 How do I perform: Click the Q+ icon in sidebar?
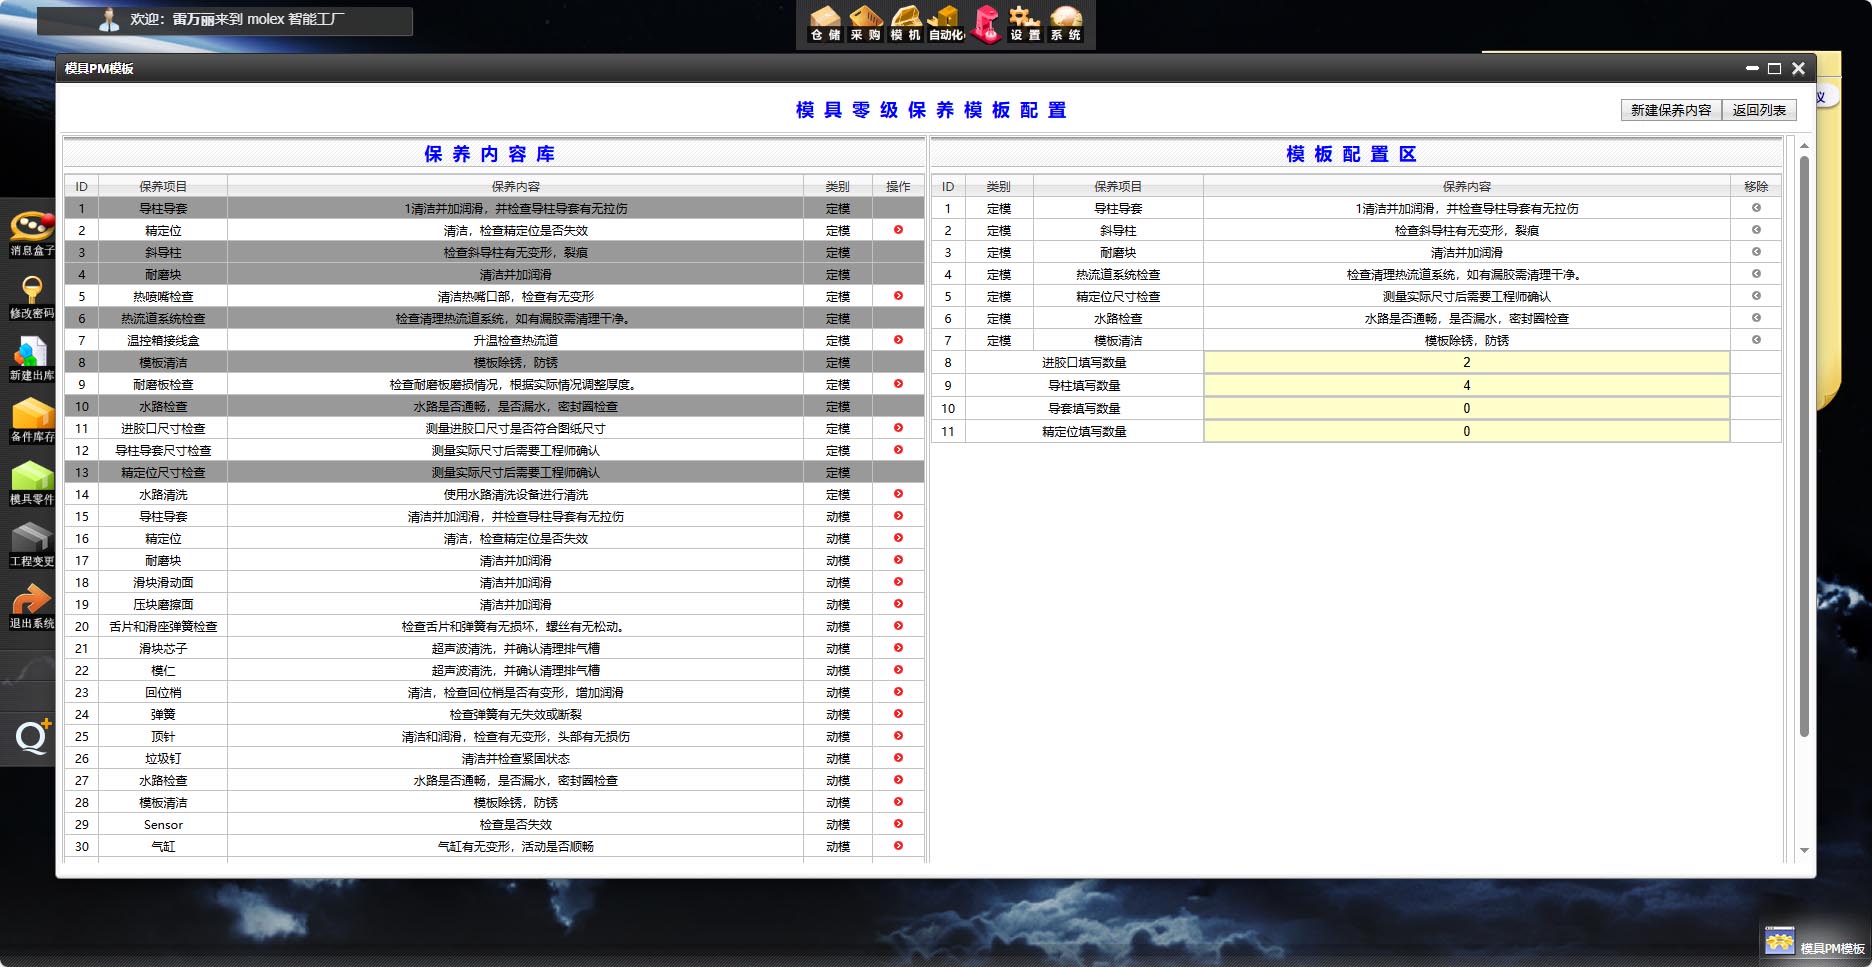[31, 737]
